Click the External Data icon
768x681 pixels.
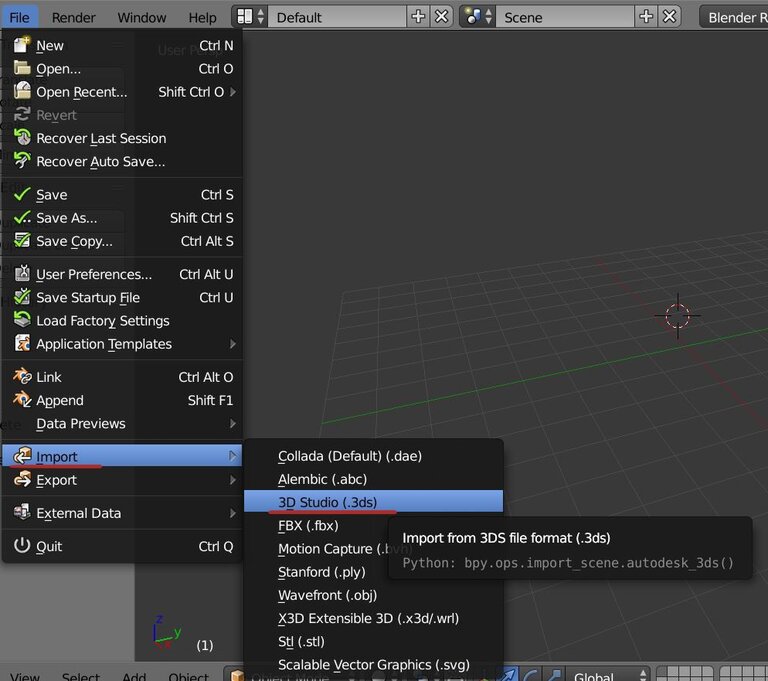22,512
